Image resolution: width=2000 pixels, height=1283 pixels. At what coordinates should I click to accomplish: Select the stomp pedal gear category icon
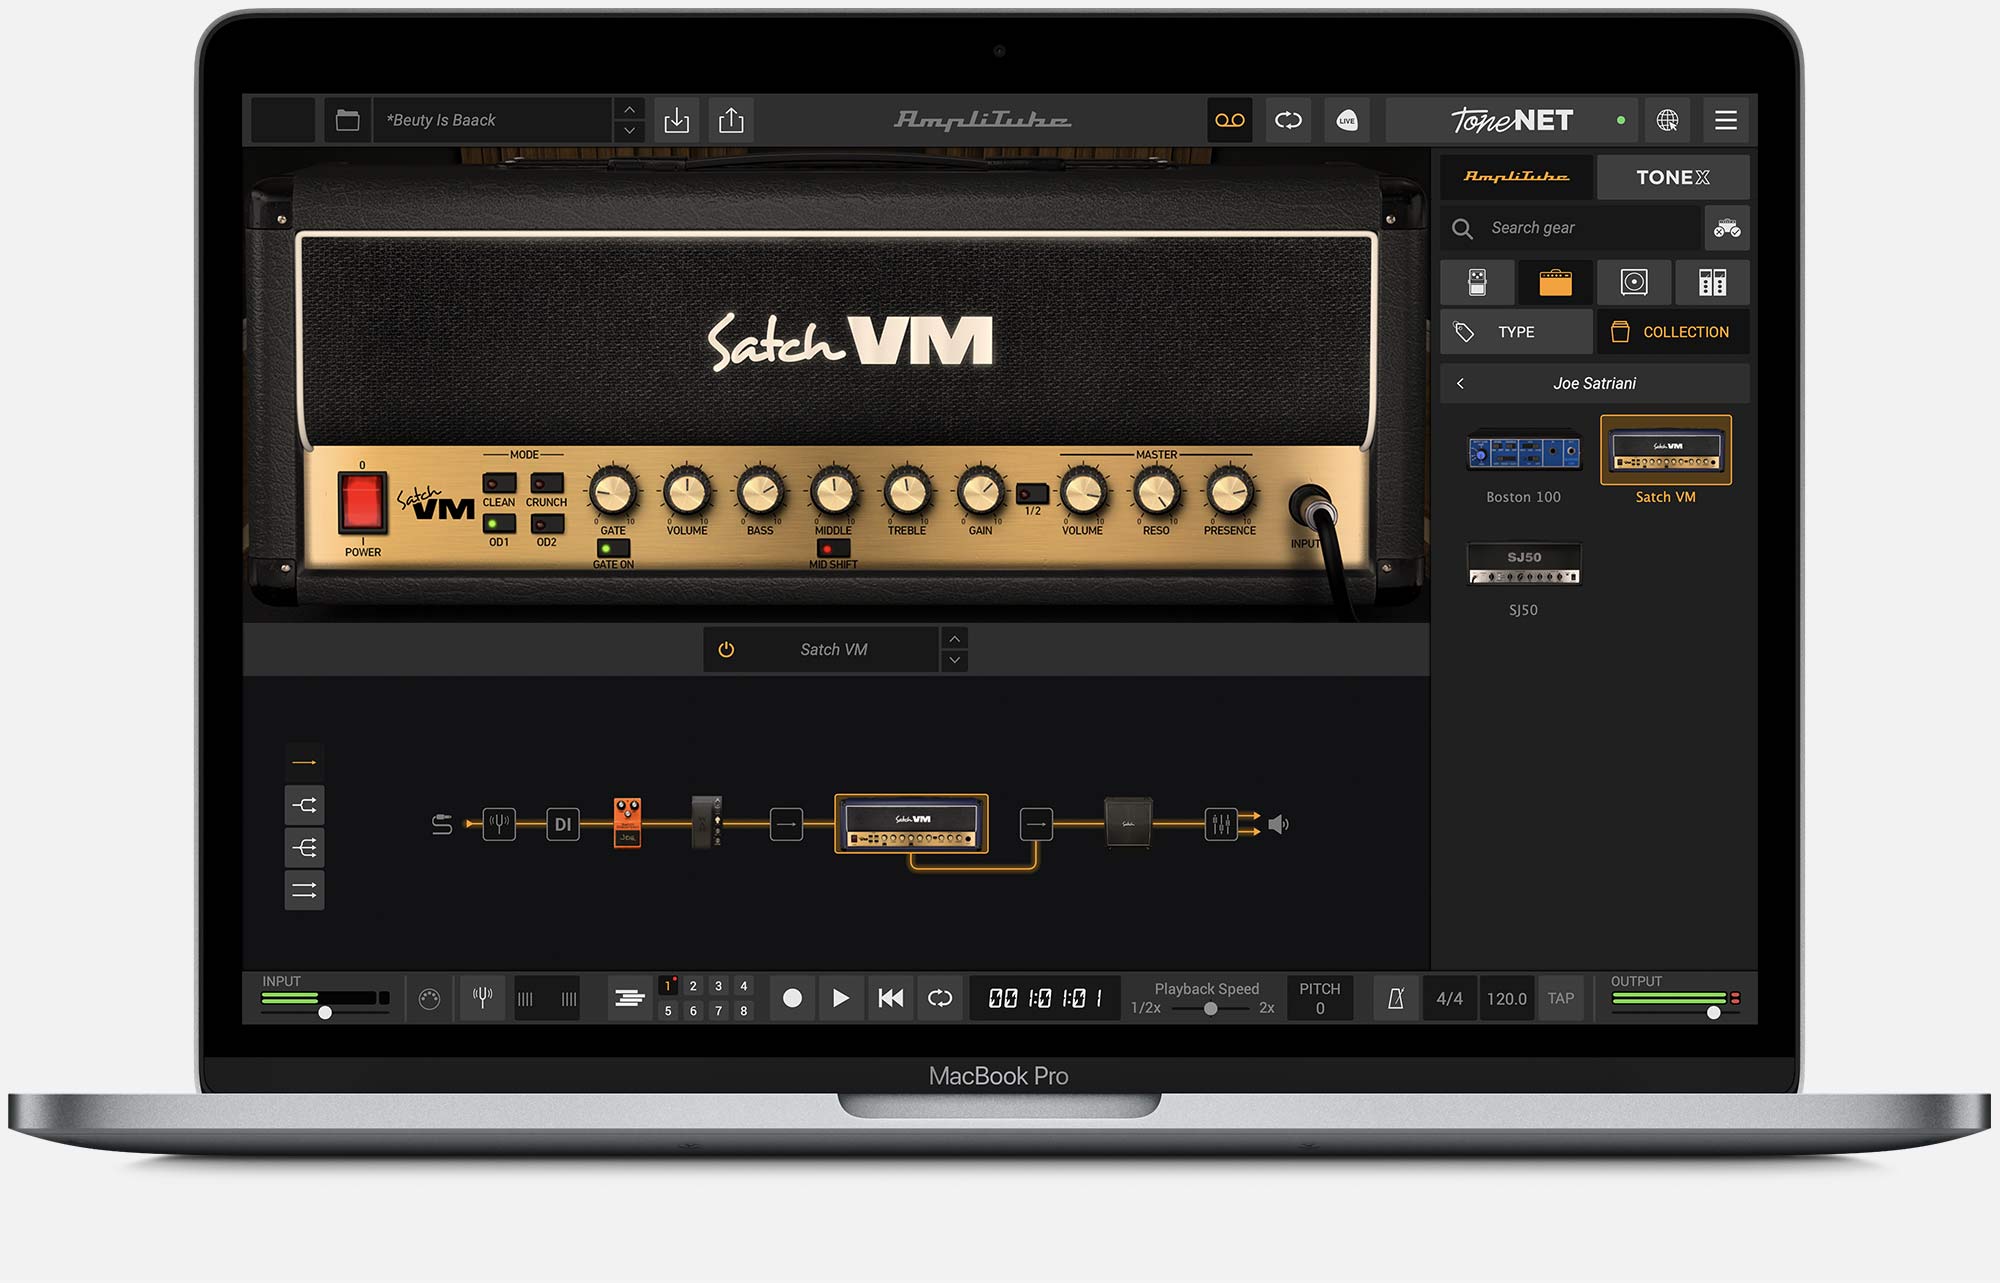pos(1477,282)
